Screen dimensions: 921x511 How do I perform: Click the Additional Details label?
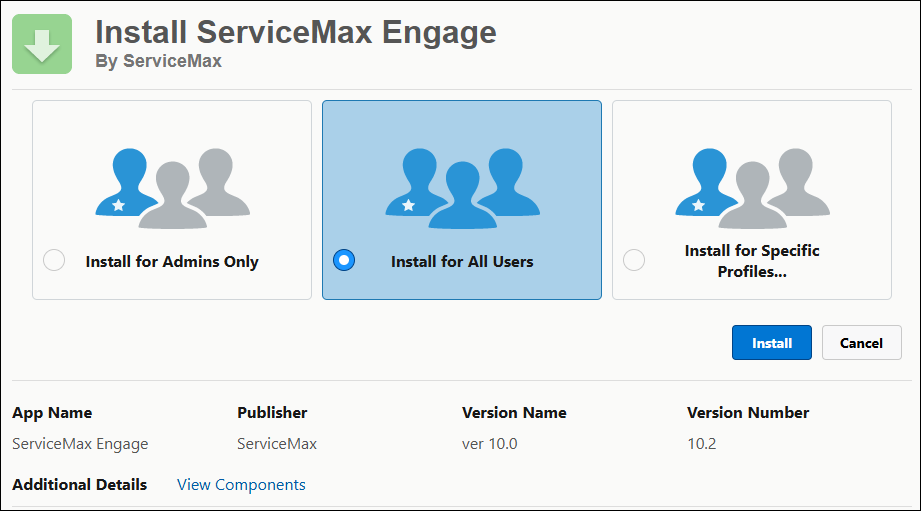(x=80, y=485)
